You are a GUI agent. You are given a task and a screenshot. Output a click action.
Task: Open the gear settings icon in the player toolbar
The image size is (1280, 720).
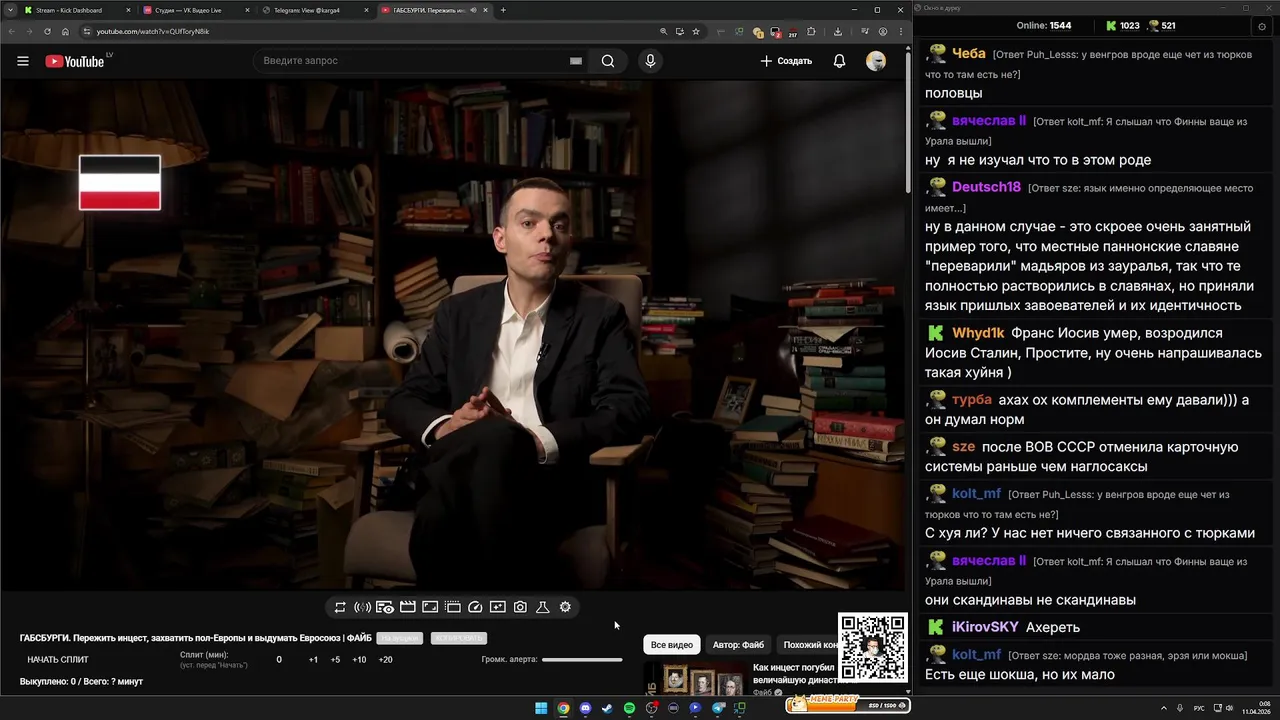click(565, 607)
